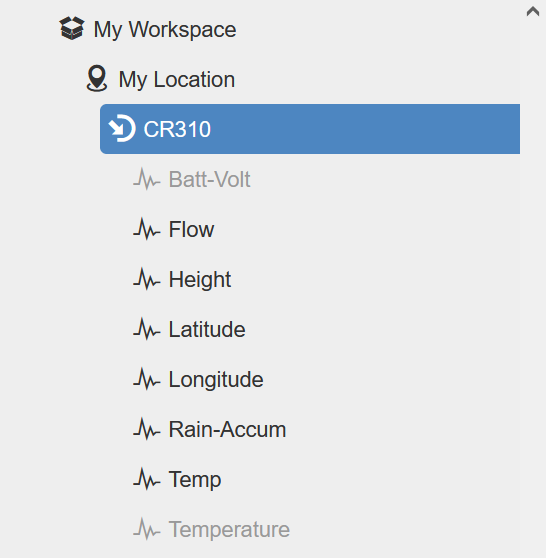
Task: Click the CR310 datalogger arrow icon
Action: (x=122, y=128)
